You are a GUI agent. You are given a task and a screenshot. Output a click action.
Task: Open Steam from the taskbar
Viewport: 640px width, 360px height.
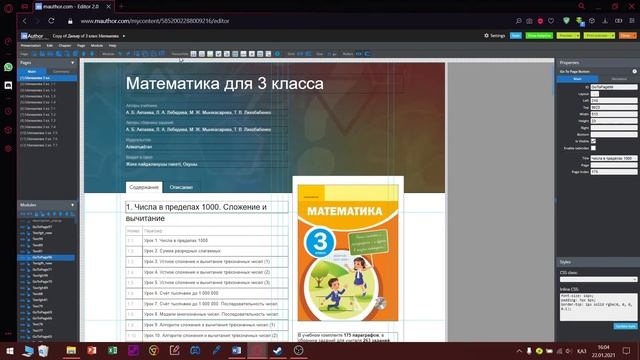pyautogui.click(x=278, y=351)
